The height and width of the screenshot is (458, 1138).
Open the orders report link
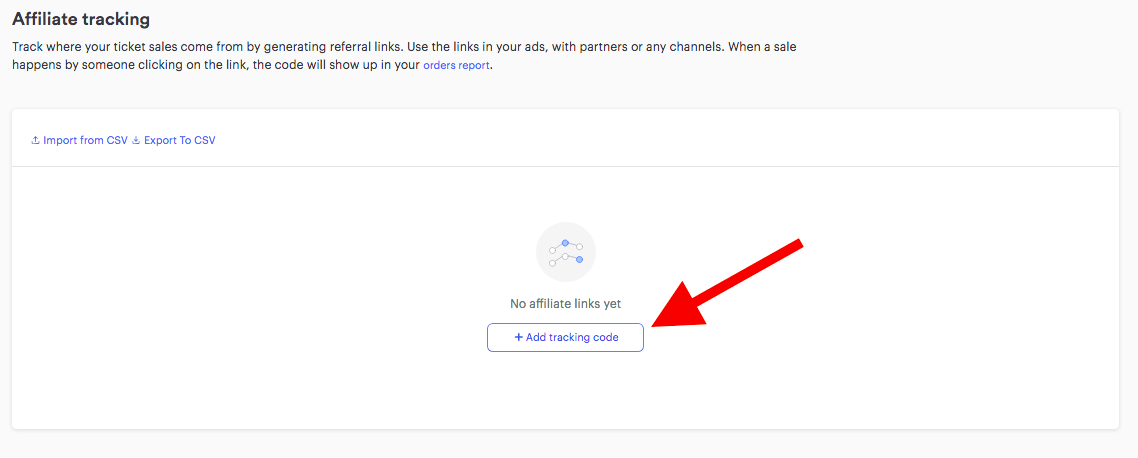tap(457, 65)
